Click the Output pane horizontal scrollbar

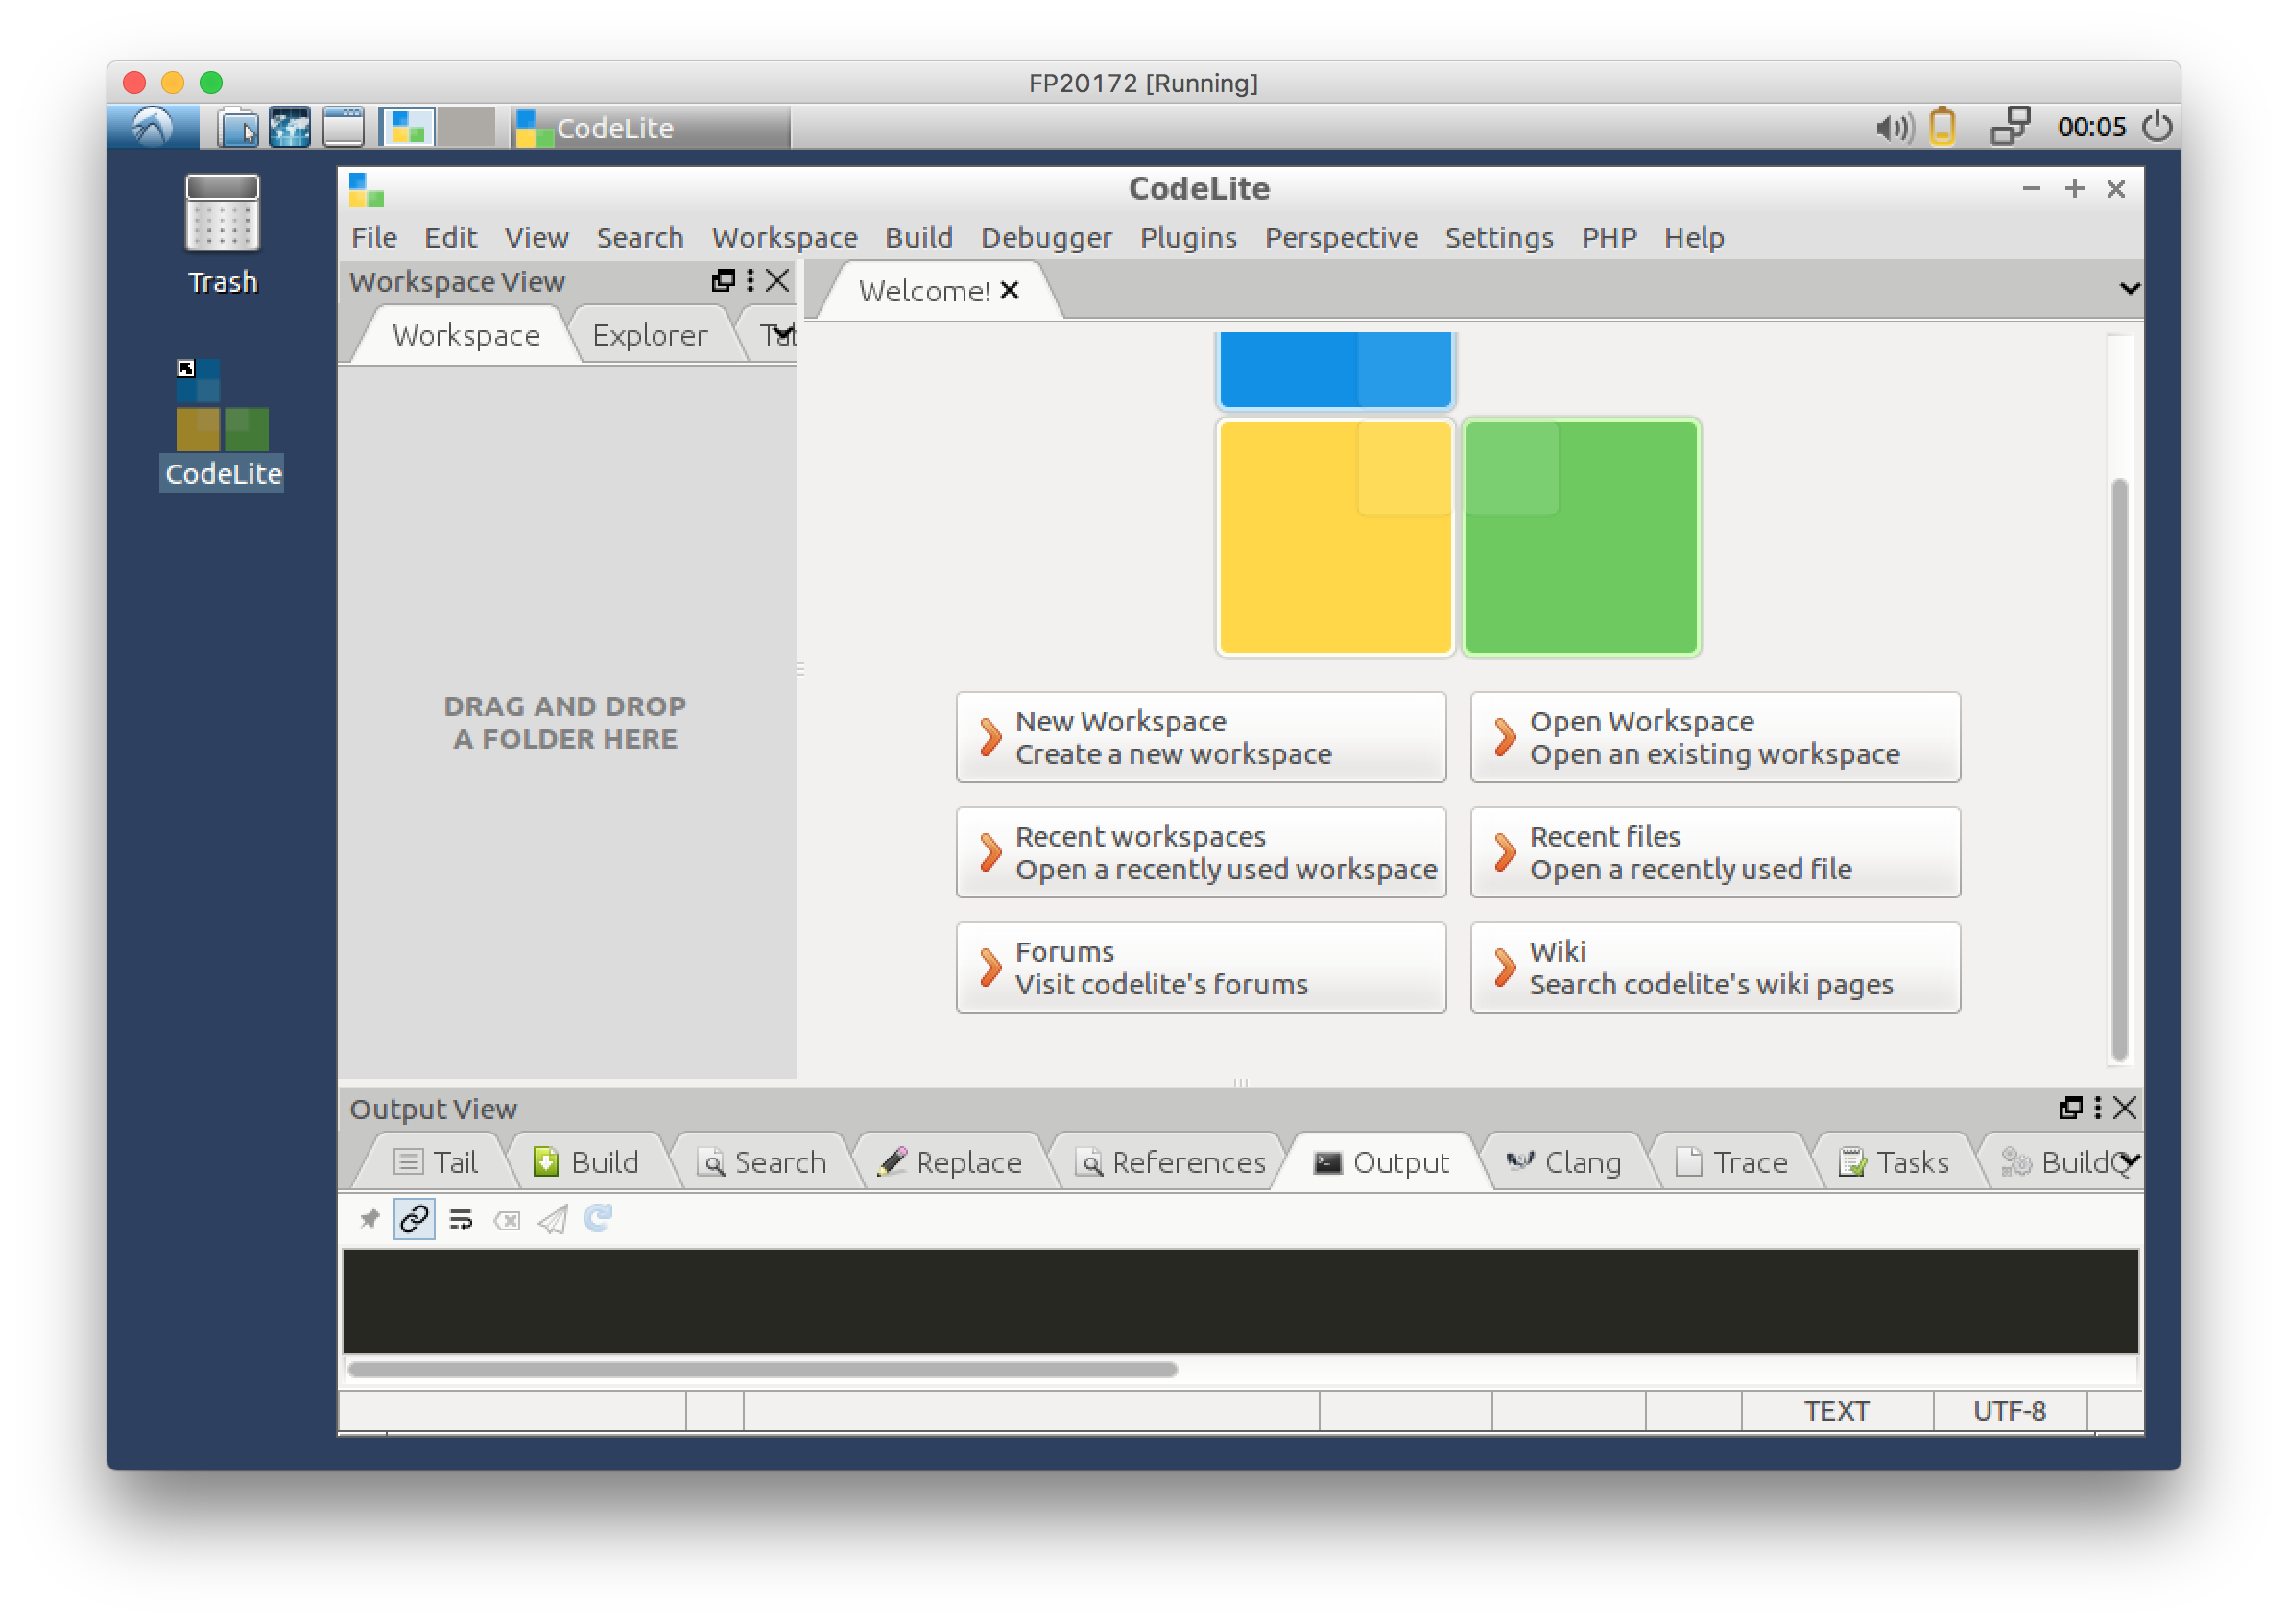(762, 1369)
